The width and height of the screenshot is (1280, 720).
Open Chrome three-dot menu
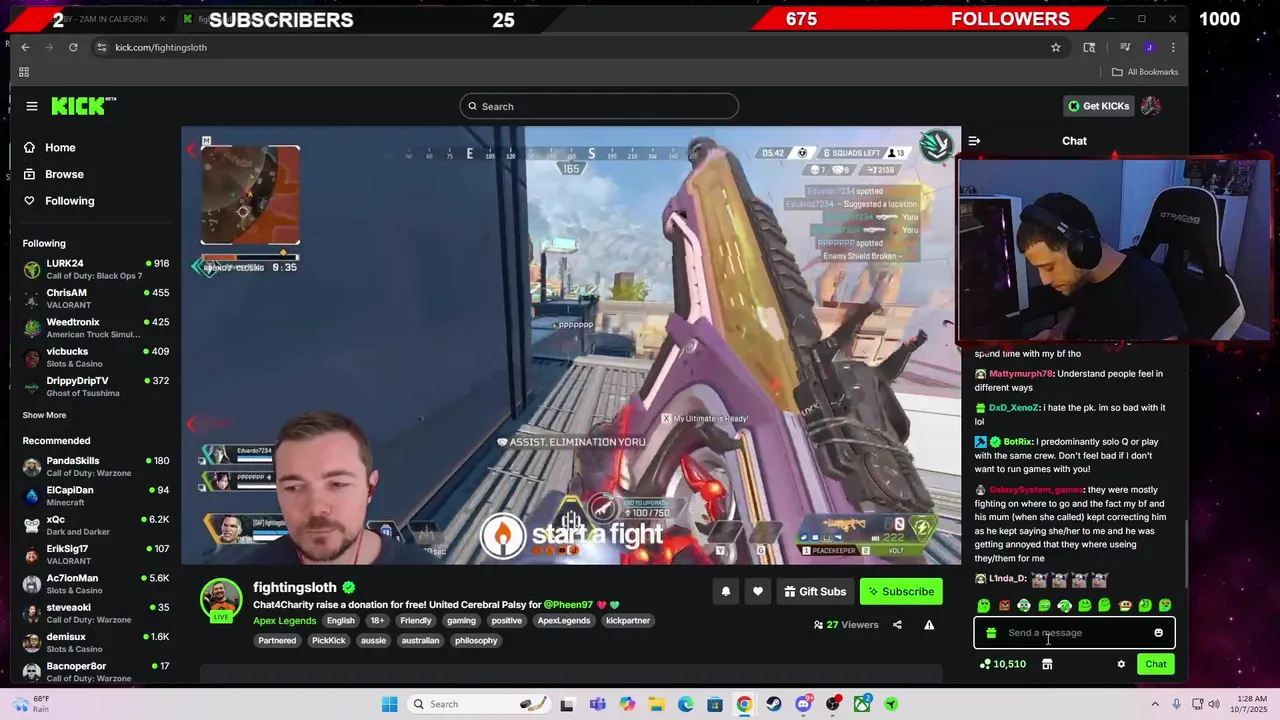pyautogui.click(x=1173, y=47)
